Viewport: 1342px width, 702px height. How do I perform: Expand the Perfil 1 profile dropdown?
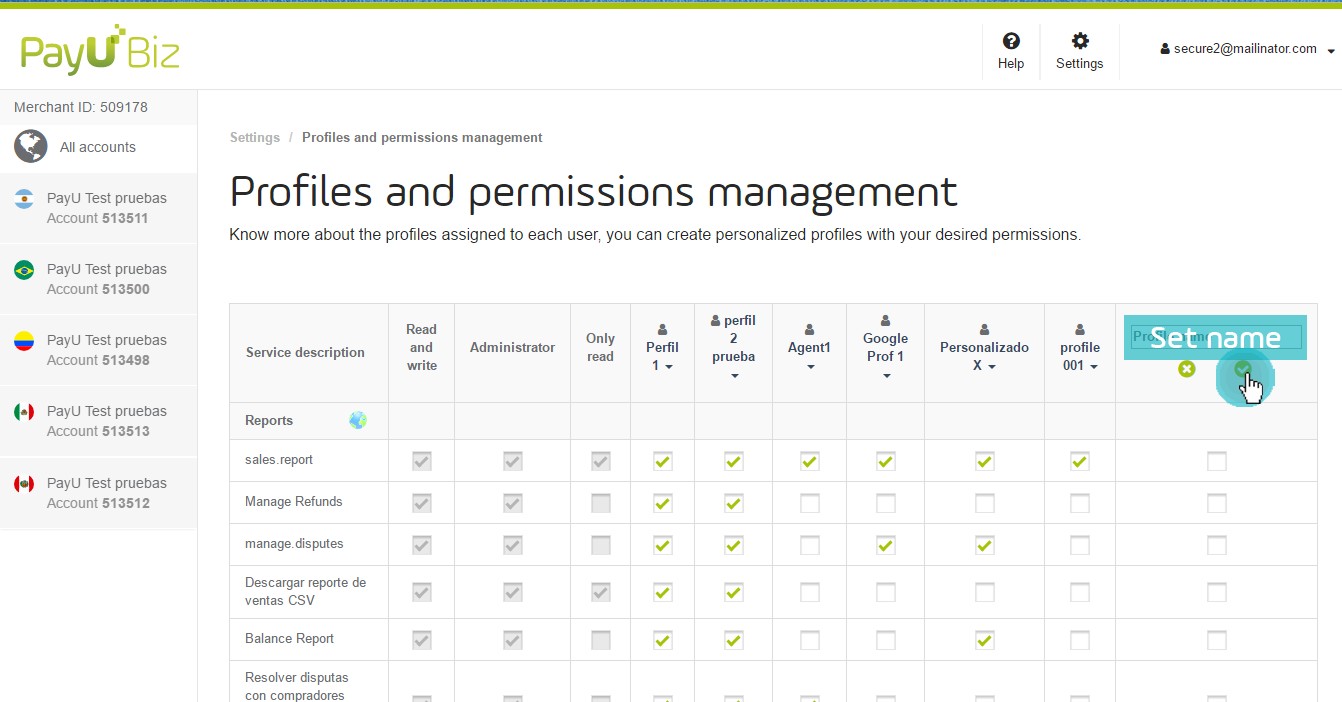662,357
